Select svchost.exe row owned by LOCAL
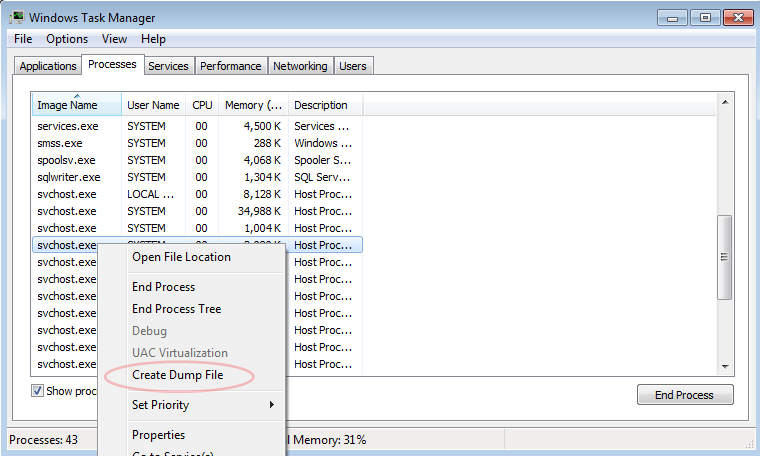Viewport: 760px width, 456px height. pyautogui.click(x=197, y=194)
